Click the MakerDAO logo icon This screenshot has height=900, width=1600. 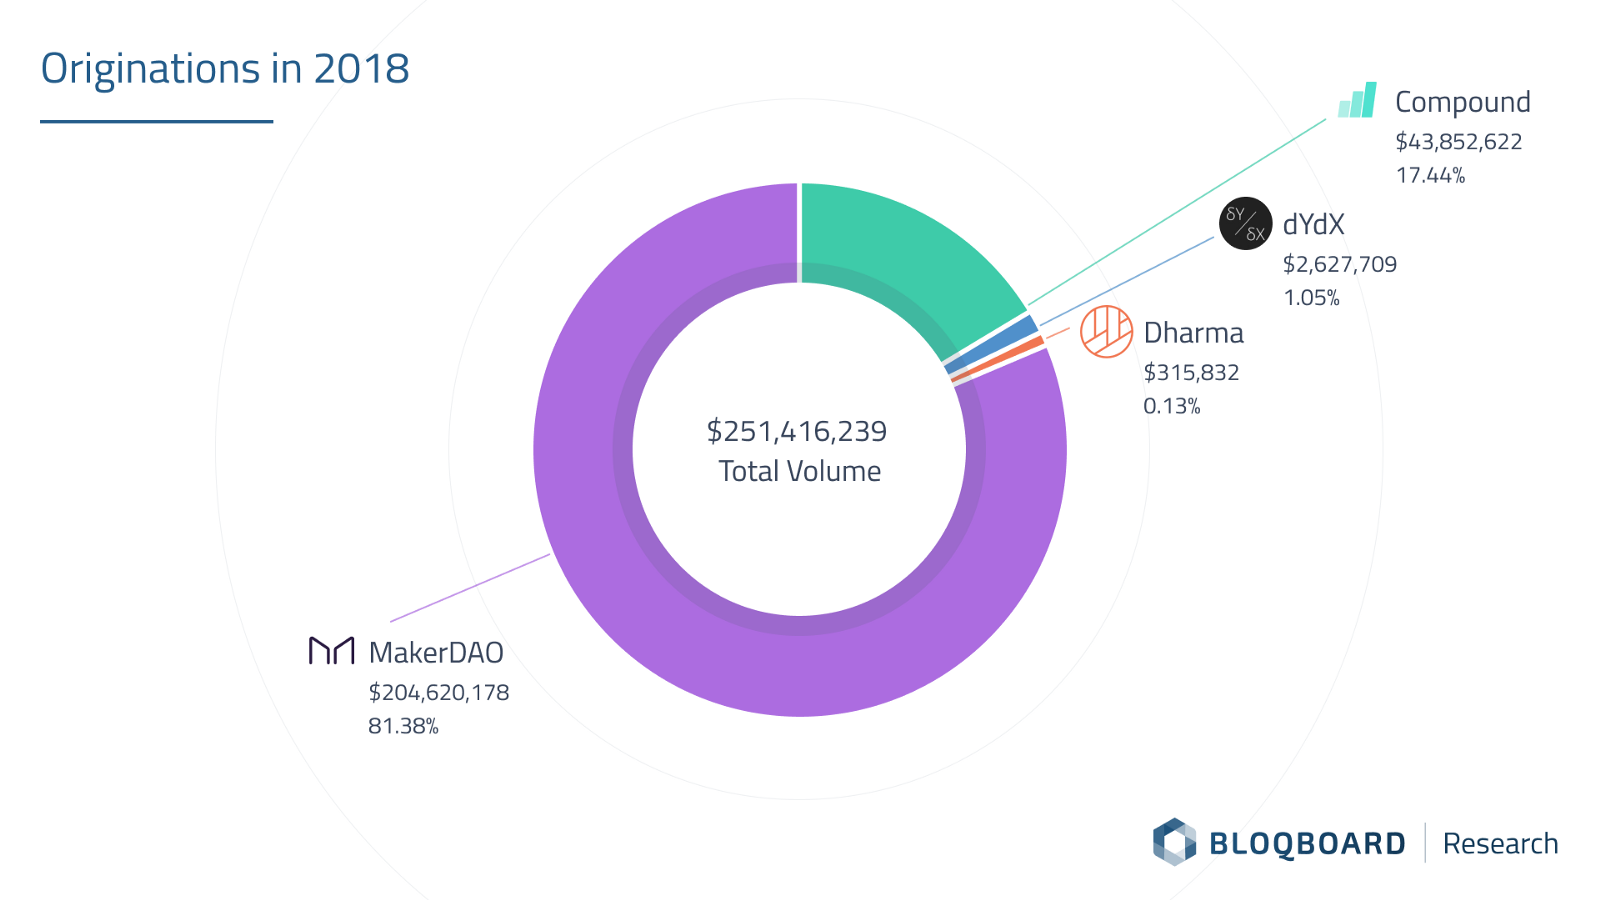(x=332, y=651)
